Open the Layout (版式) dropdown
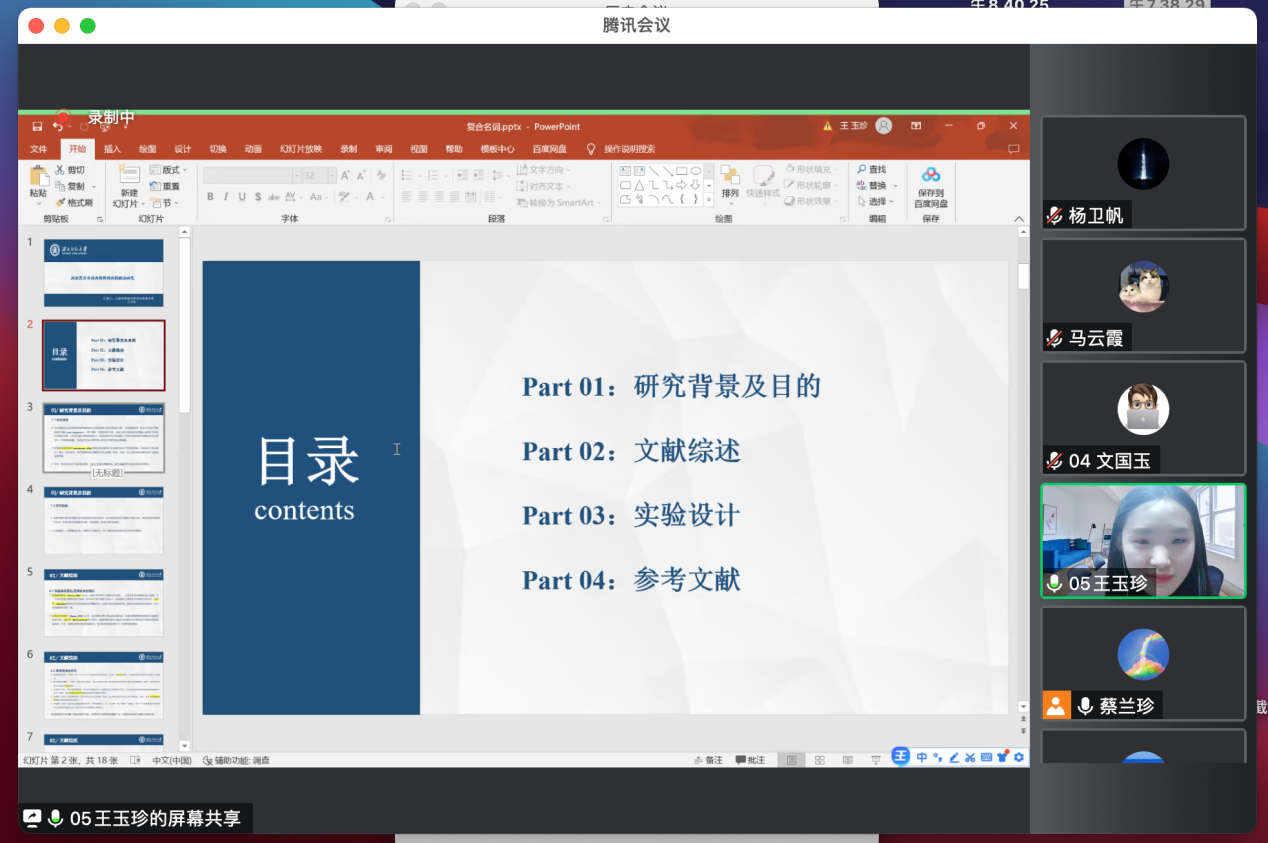1268x843 pixels. click(x=168, y=170)
